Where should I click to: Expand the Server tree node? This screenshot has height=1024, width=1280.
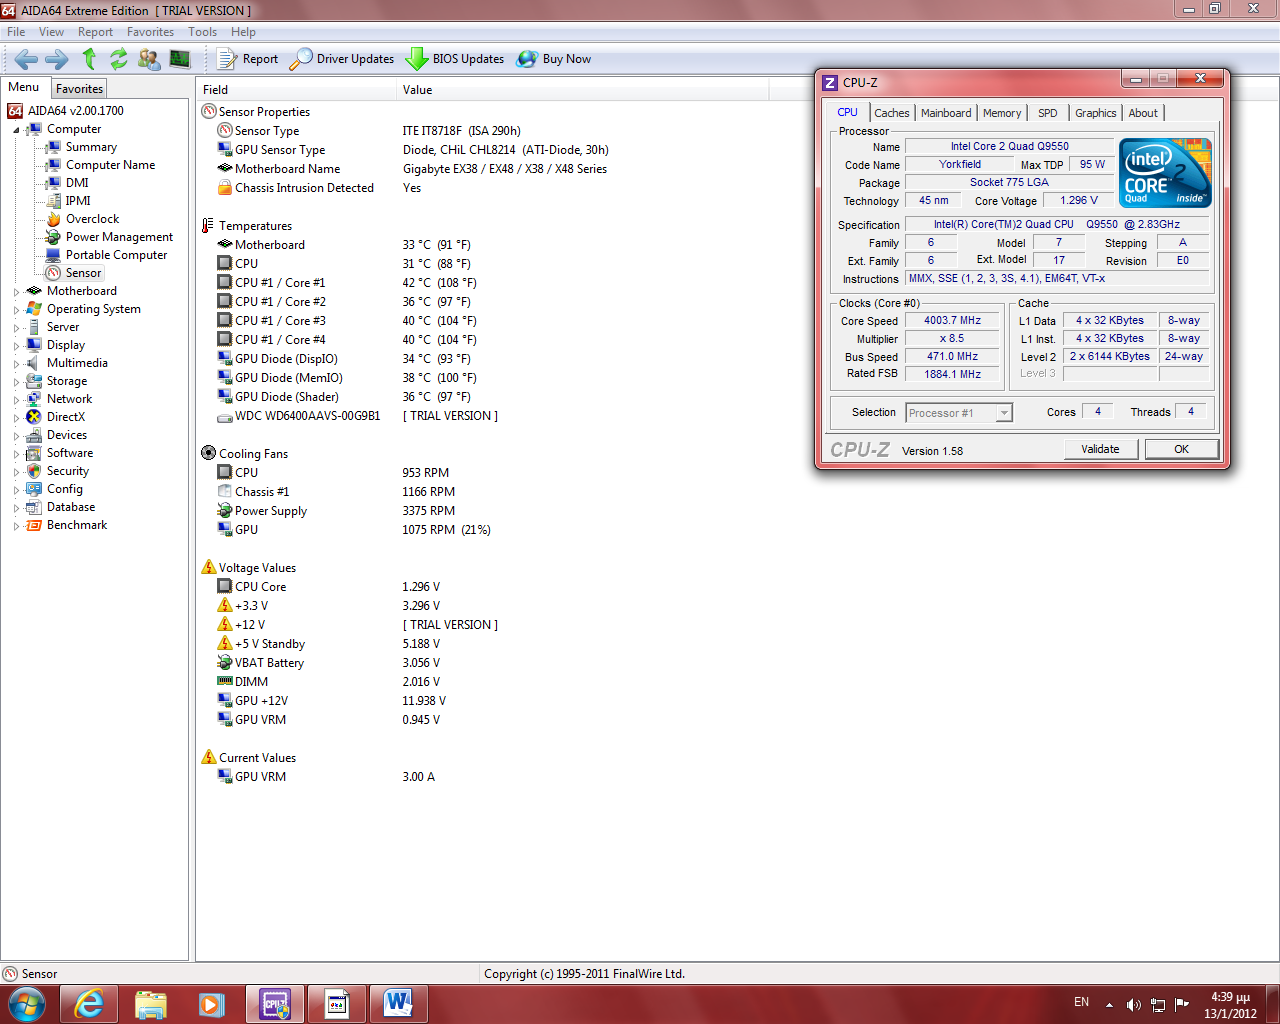(16, 328)
